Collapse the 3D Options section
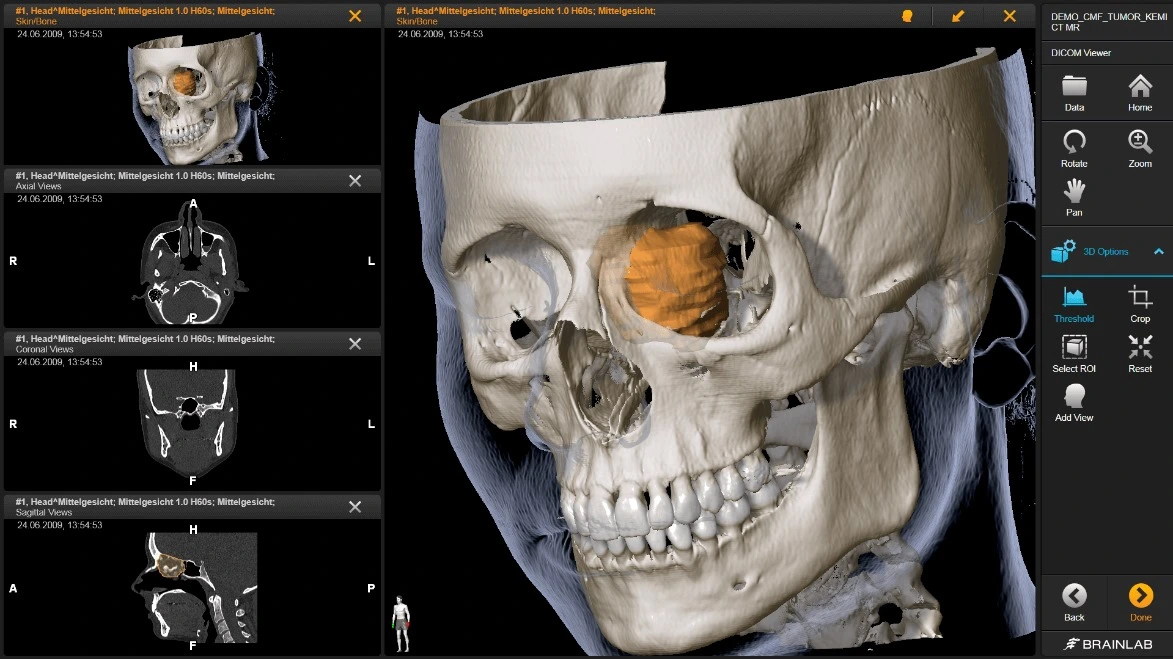The image size is (1173, 659). point(1158,252)
